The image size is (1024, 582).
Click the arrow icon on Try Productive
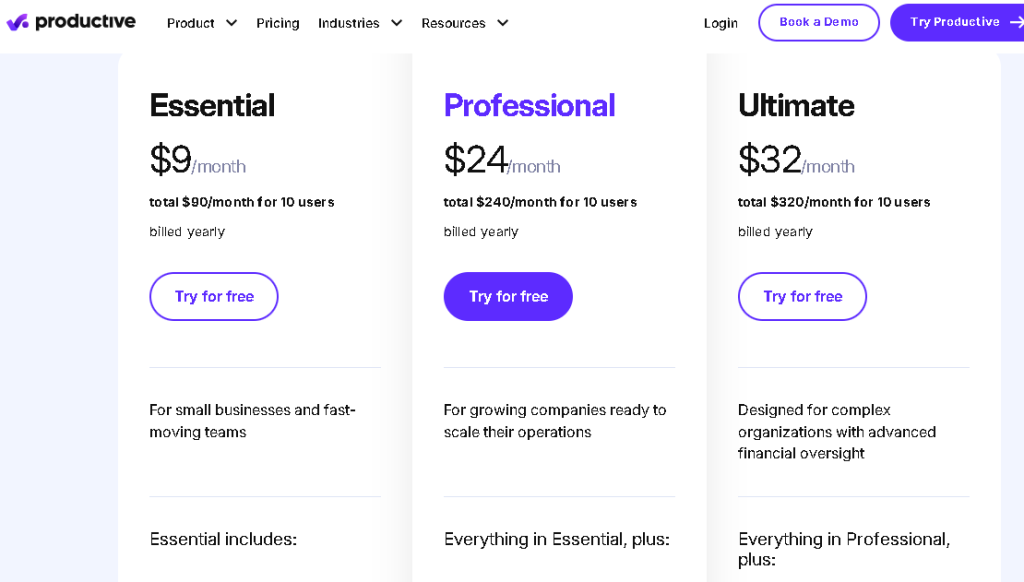pos(1016,22)
